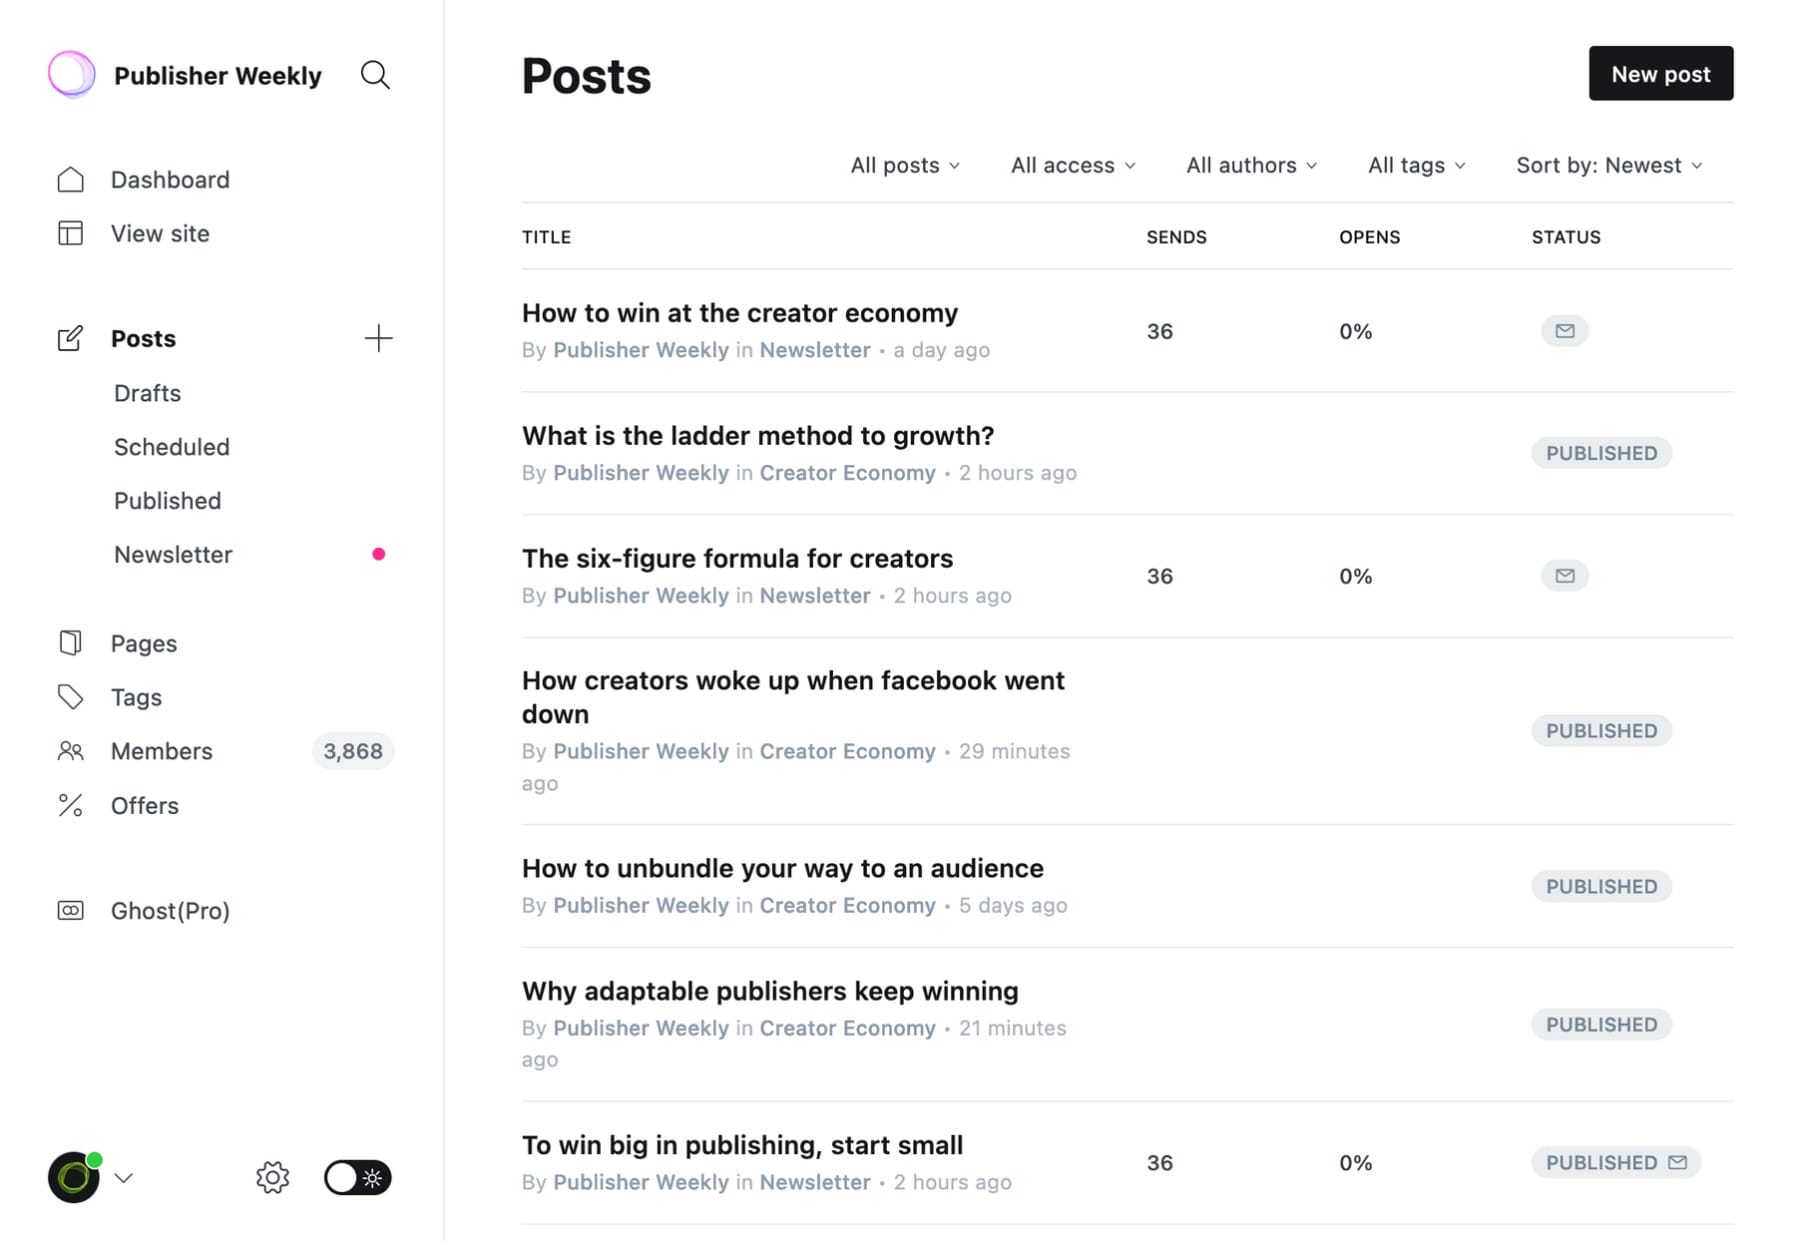The image size is (1800, 1241).
Task: Create a post via the plus icon
Action: click(379, 338)
